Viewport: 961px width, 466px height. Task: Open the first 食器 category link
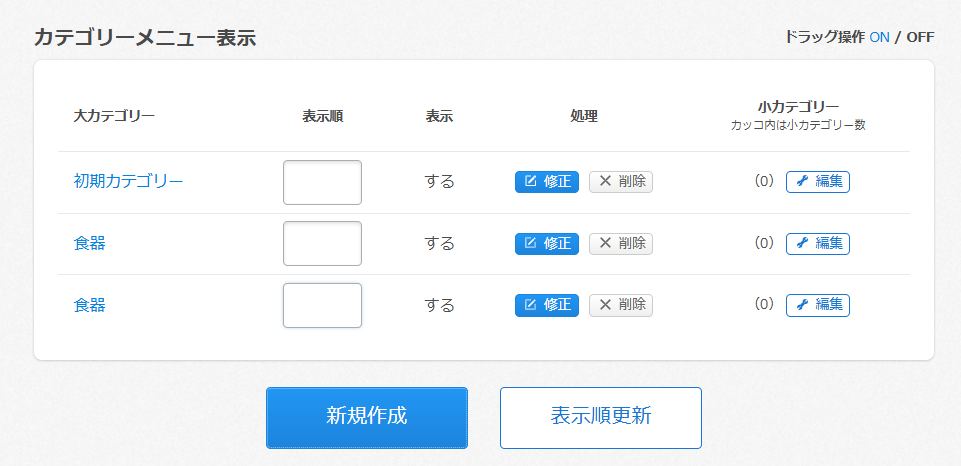(x=90, y=243)
